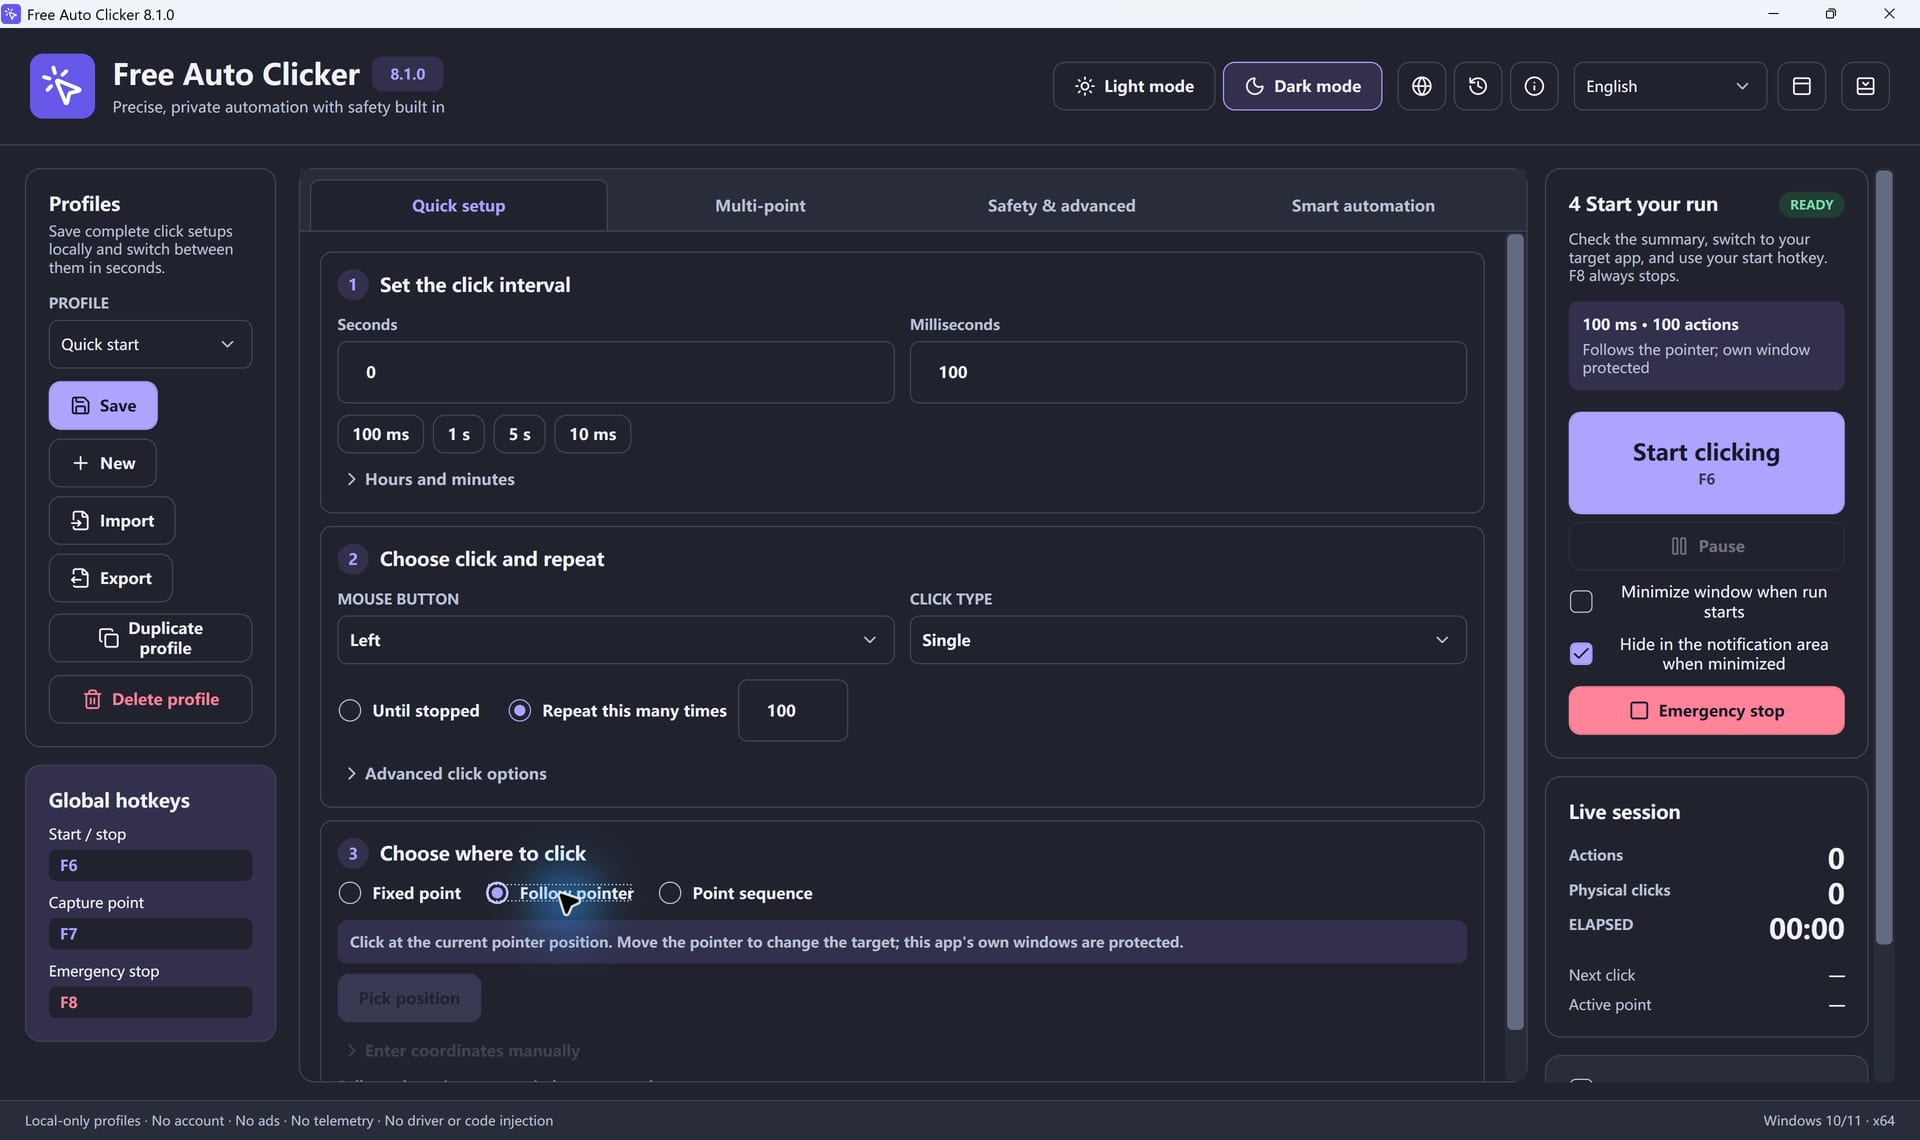Click the Start / stop F6 hotkey field

tap(150, 865)
